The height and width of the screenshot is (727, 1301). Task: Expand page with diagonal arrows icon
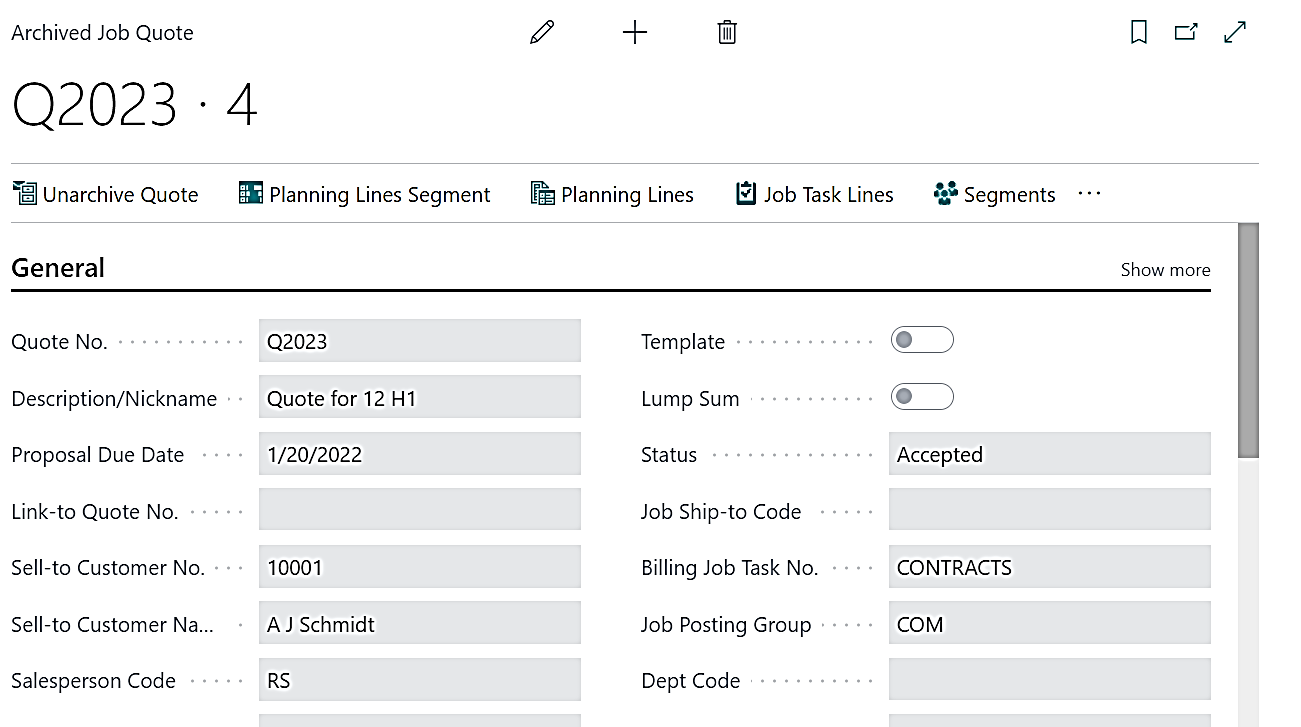coord(1235,33)
